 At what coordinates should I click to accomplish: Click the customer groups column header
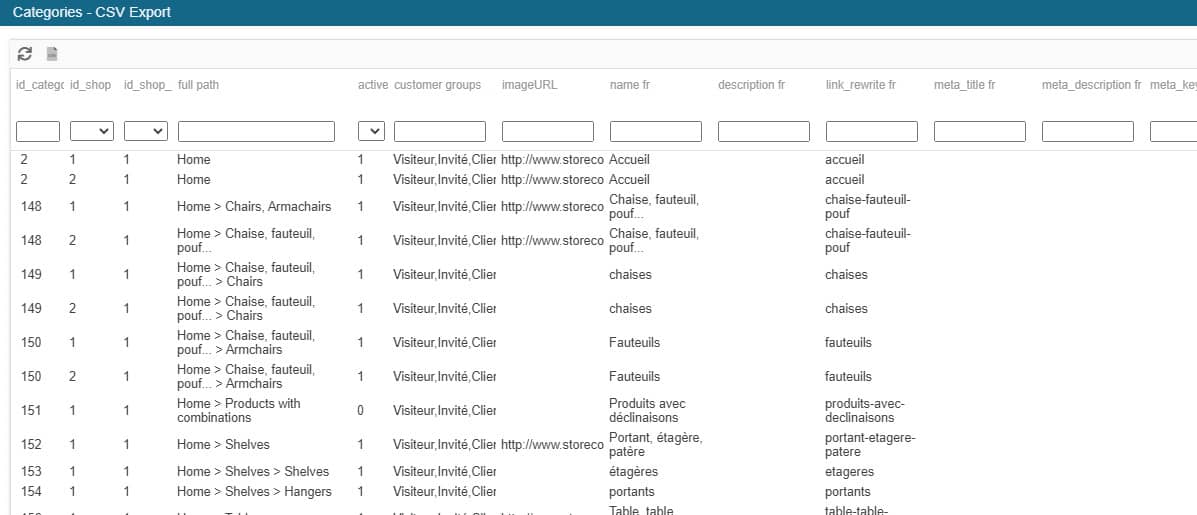coord(437,85)
